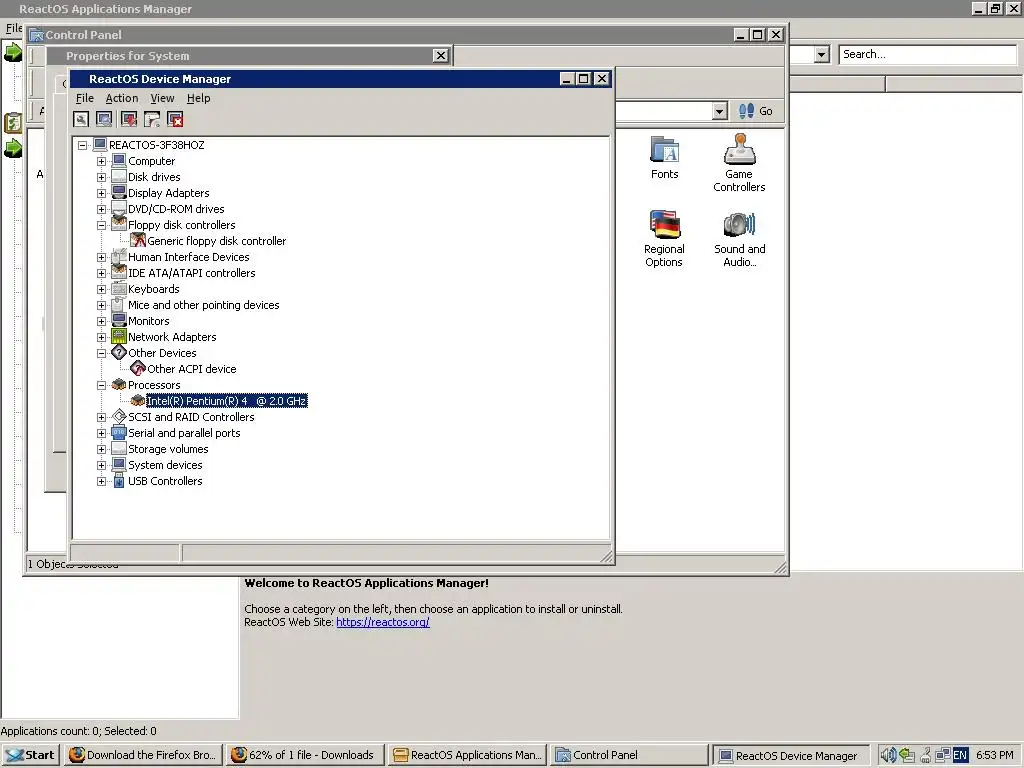Expand the IDE ATA/ATAPI controllers node

(101, 273)
